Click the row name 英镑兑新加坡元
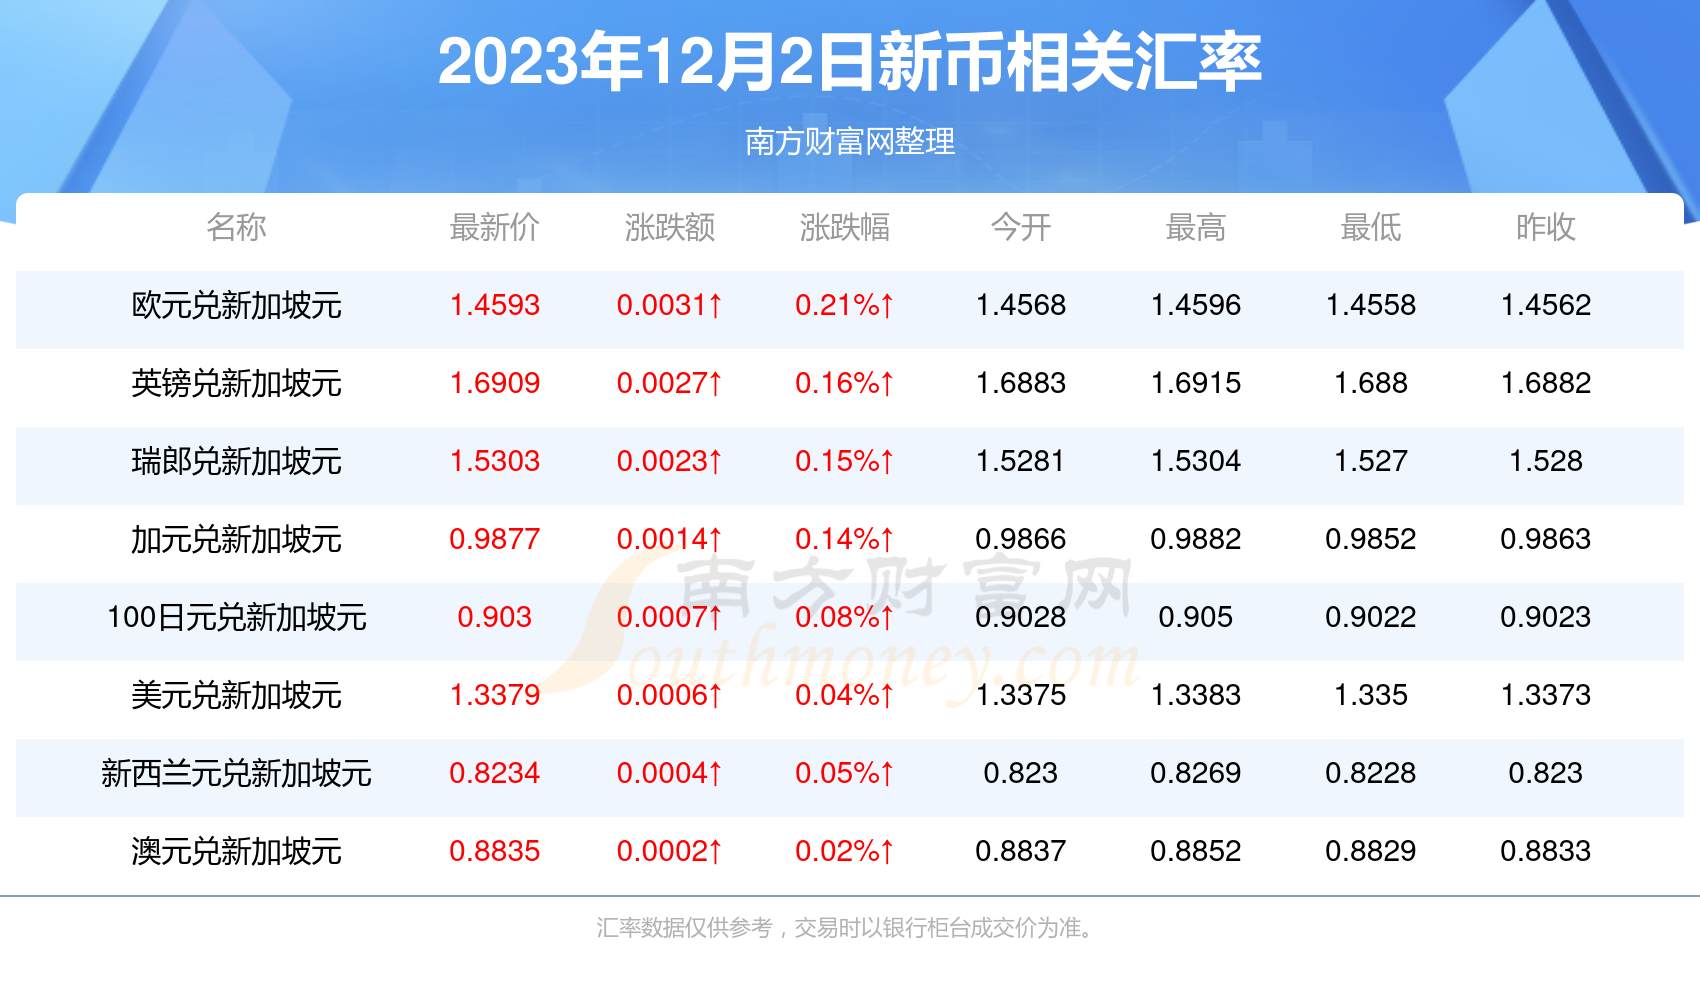 [236, 383]
